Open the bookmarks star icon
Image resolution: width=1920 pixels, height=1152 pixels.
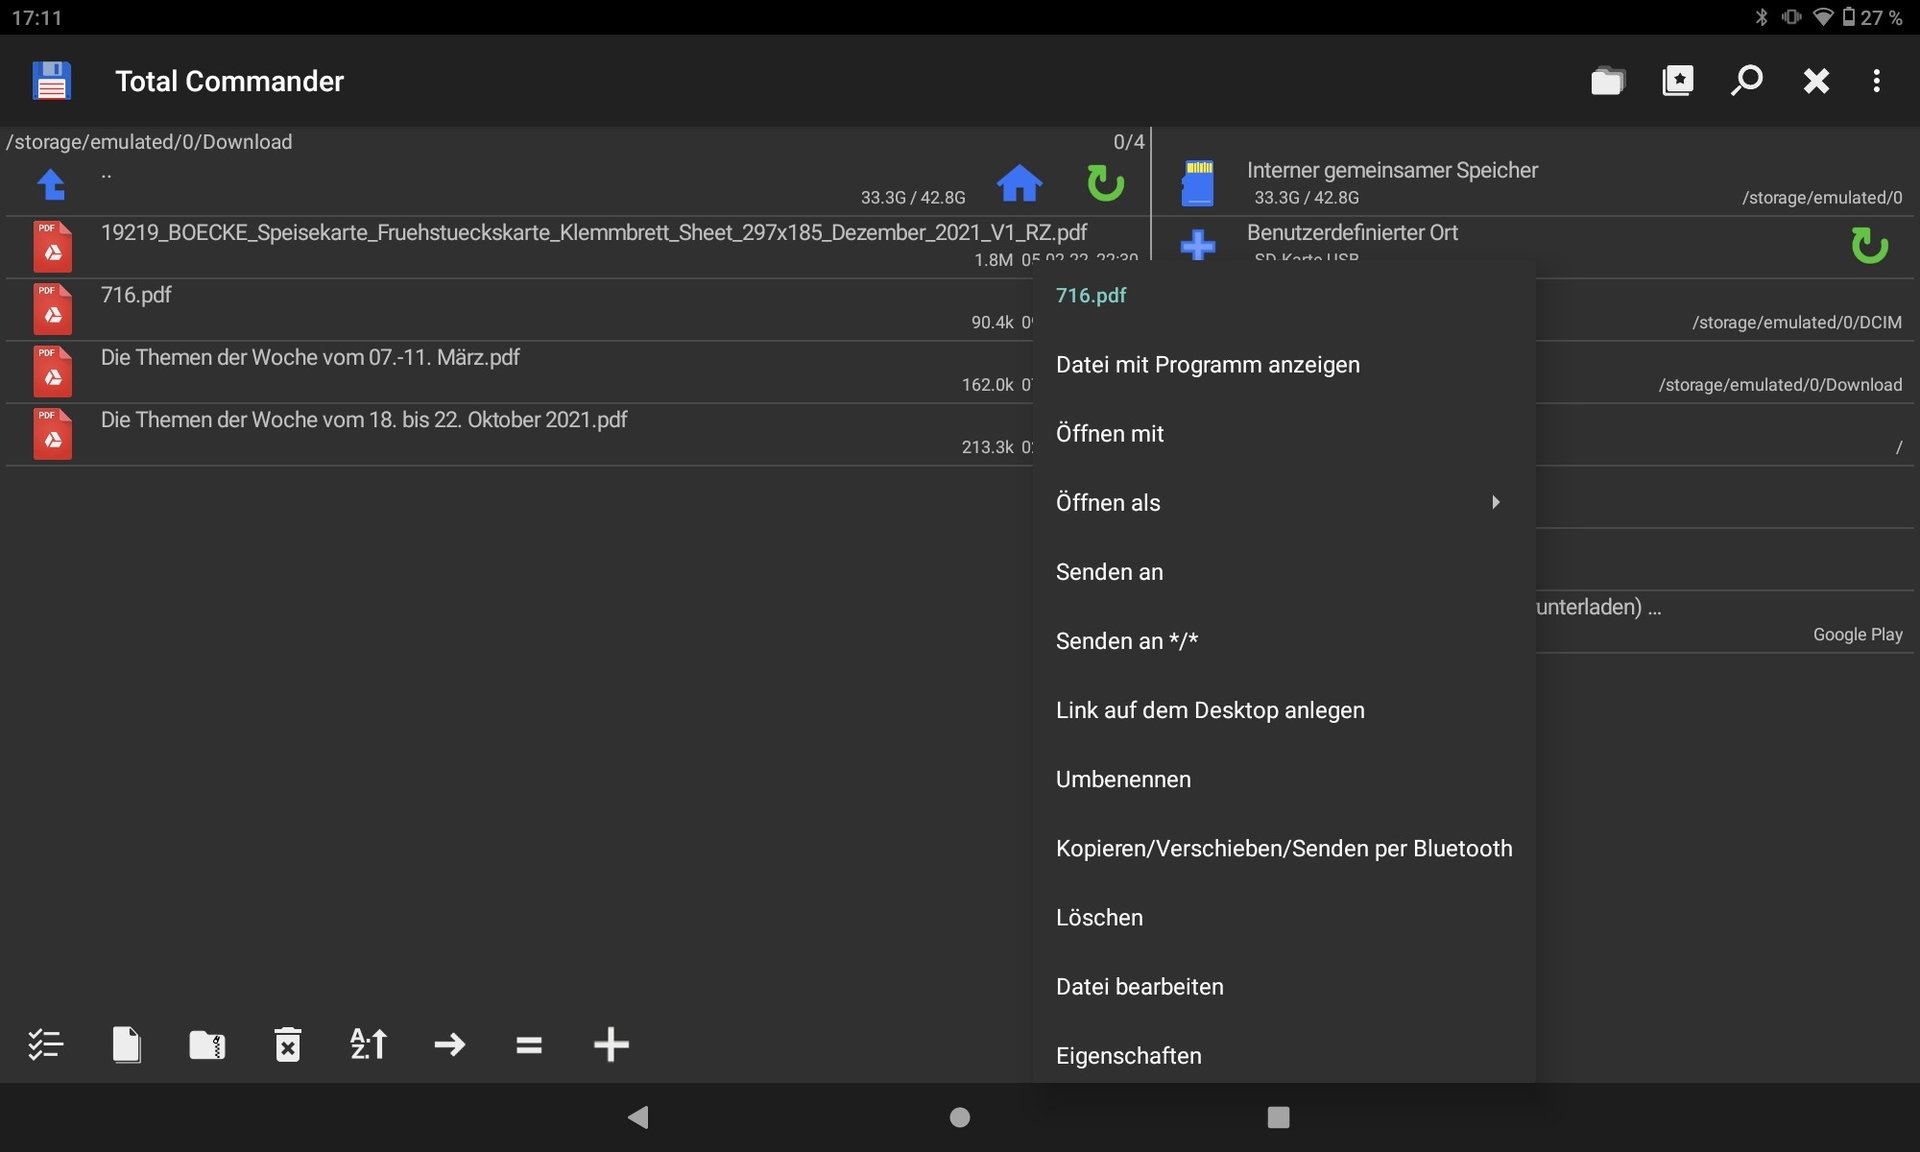[x=1677, y=81]
